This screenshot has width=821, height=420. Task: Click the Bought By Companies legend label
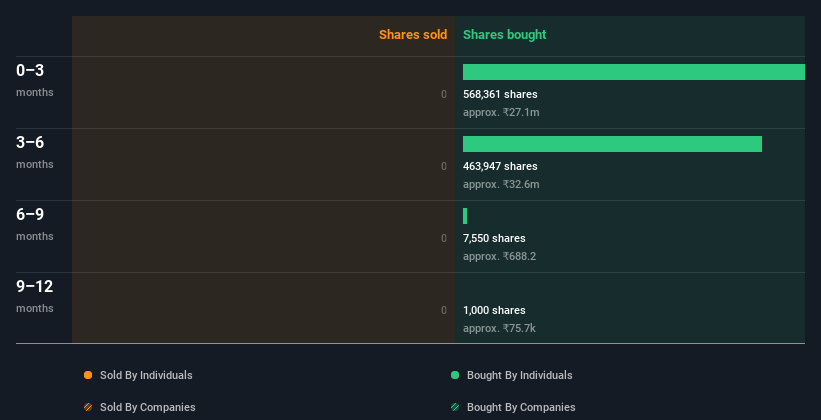521,407
